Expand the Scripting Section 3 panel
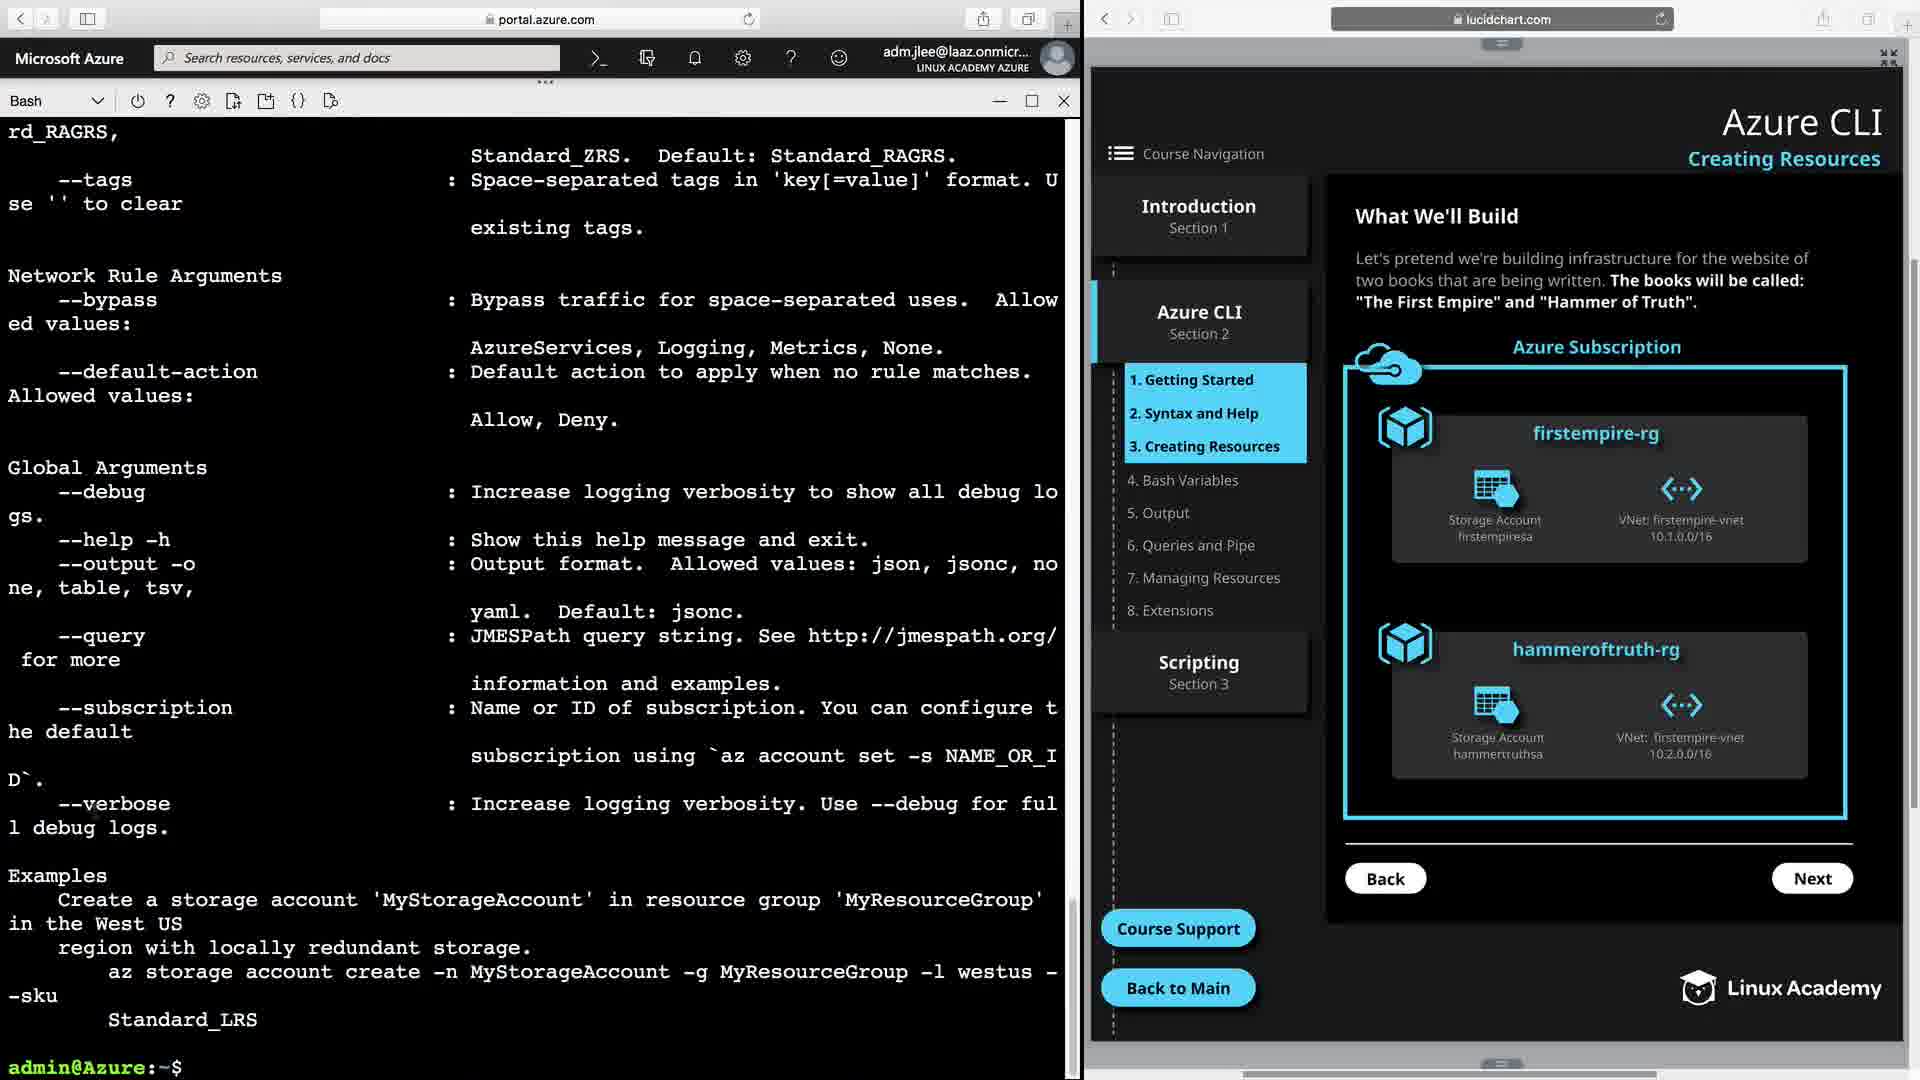The height and width of the screenshot is (1080, 1920). click(1198, 672)
